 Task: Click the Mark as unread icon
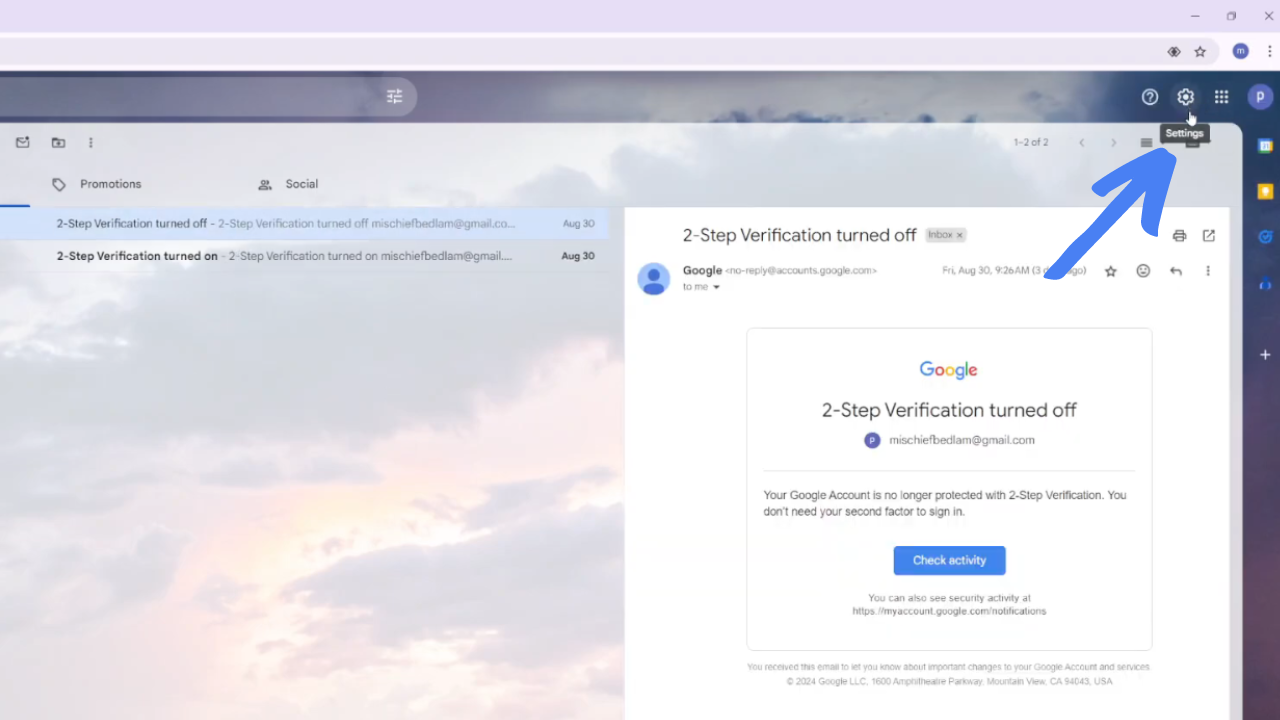coord(23,143)
